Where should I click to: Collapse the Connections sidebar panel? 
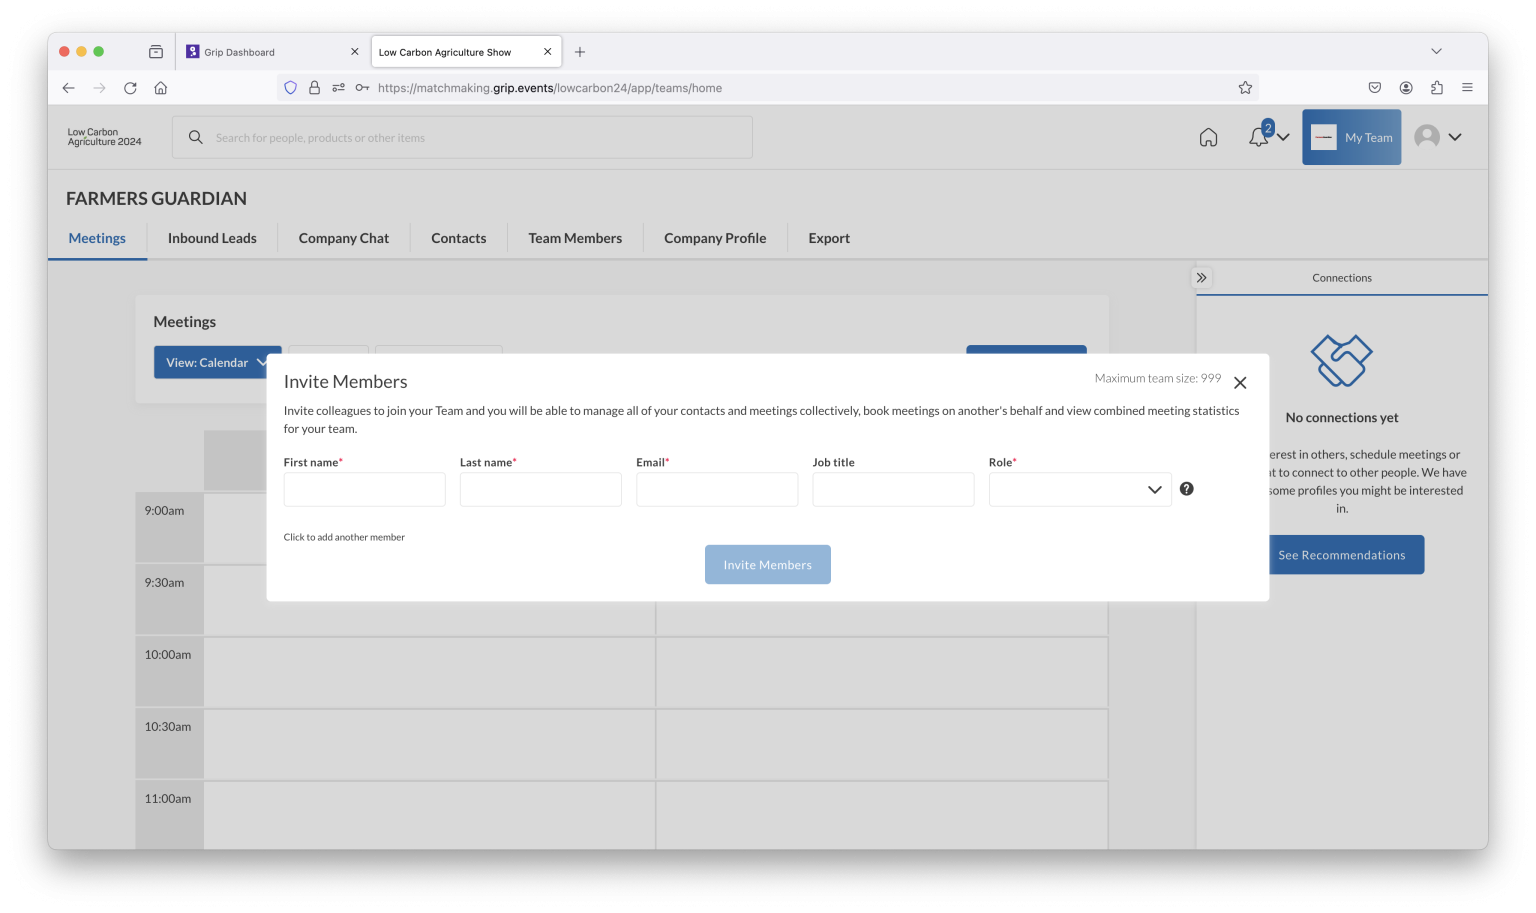click(1201, 277)
